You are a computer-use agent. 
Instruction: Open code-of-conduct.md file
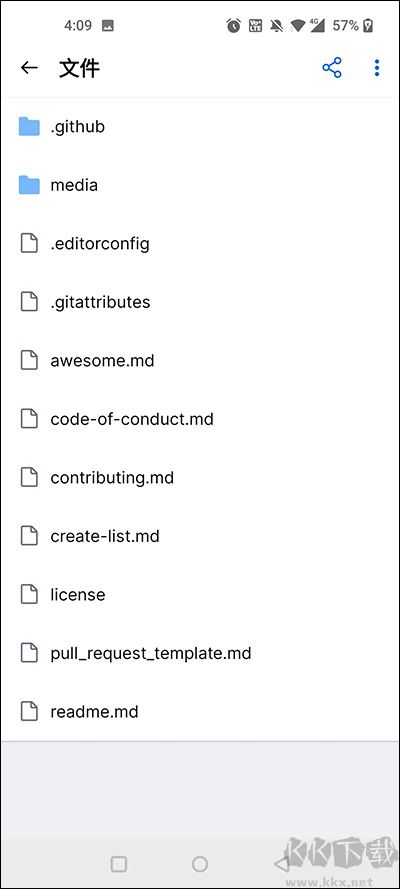pos(200,419)
